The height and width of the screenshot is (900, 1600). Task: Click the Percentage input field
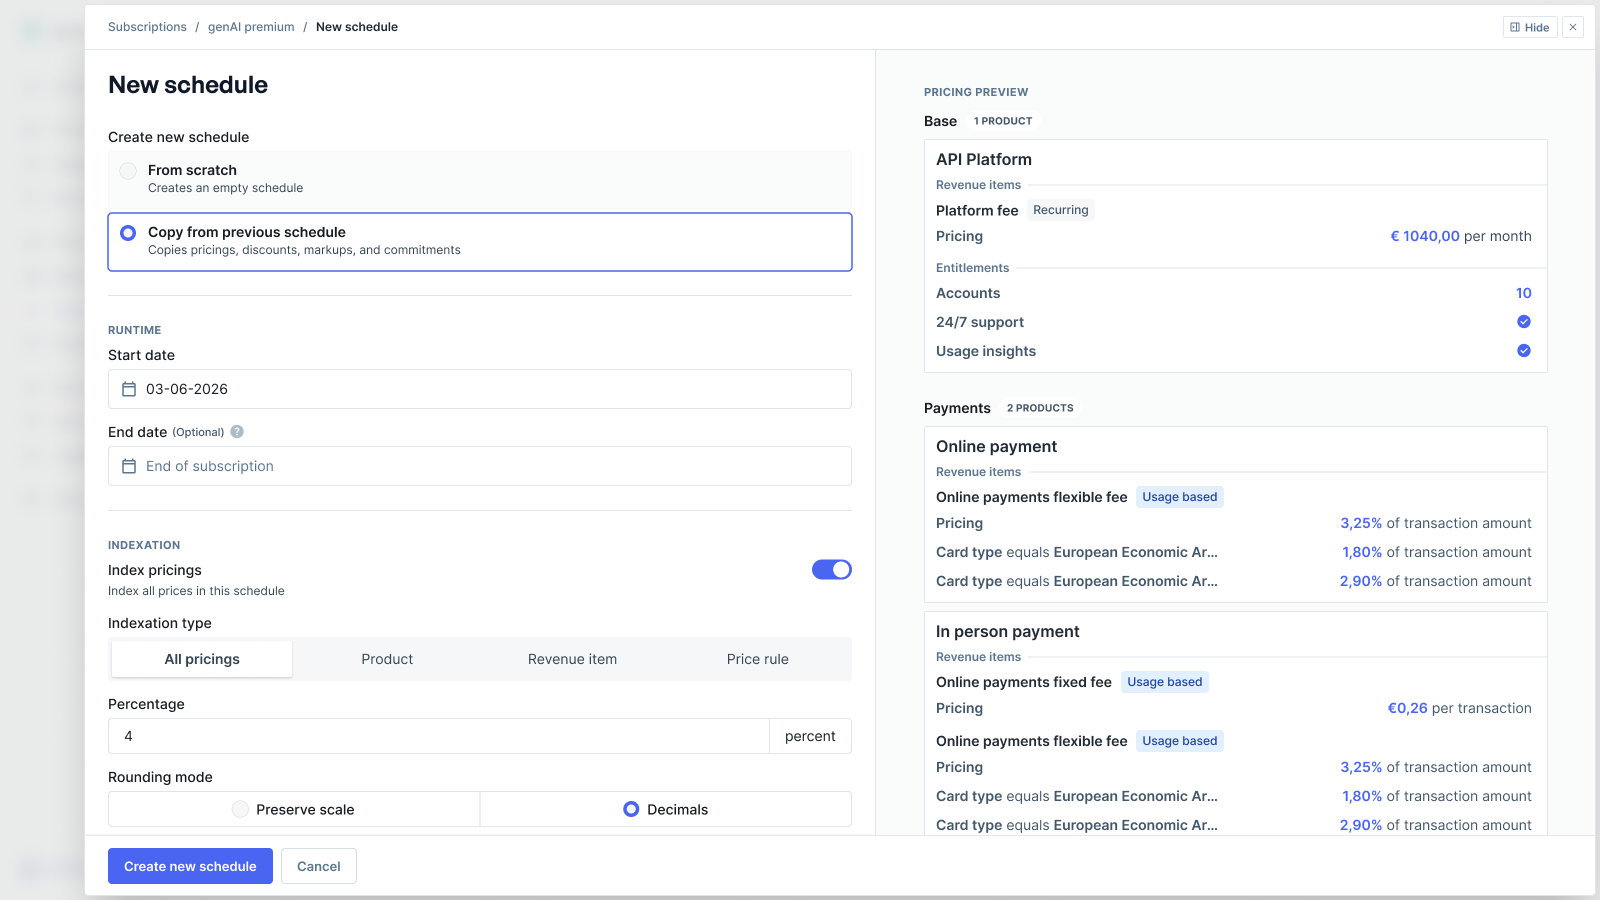coord(439,736)
